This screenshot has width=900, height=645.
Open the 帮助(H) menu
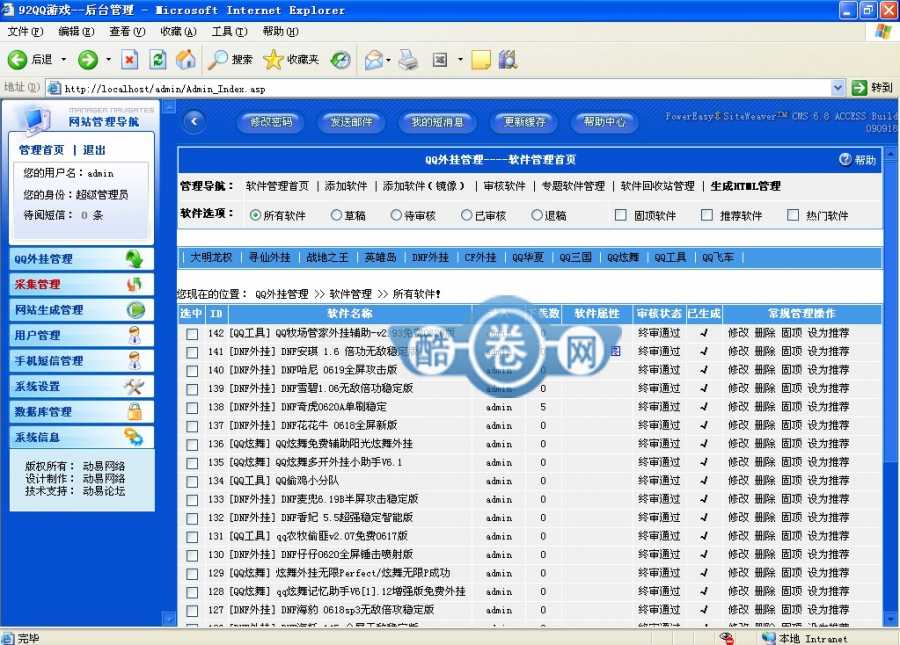coord(280,32)
